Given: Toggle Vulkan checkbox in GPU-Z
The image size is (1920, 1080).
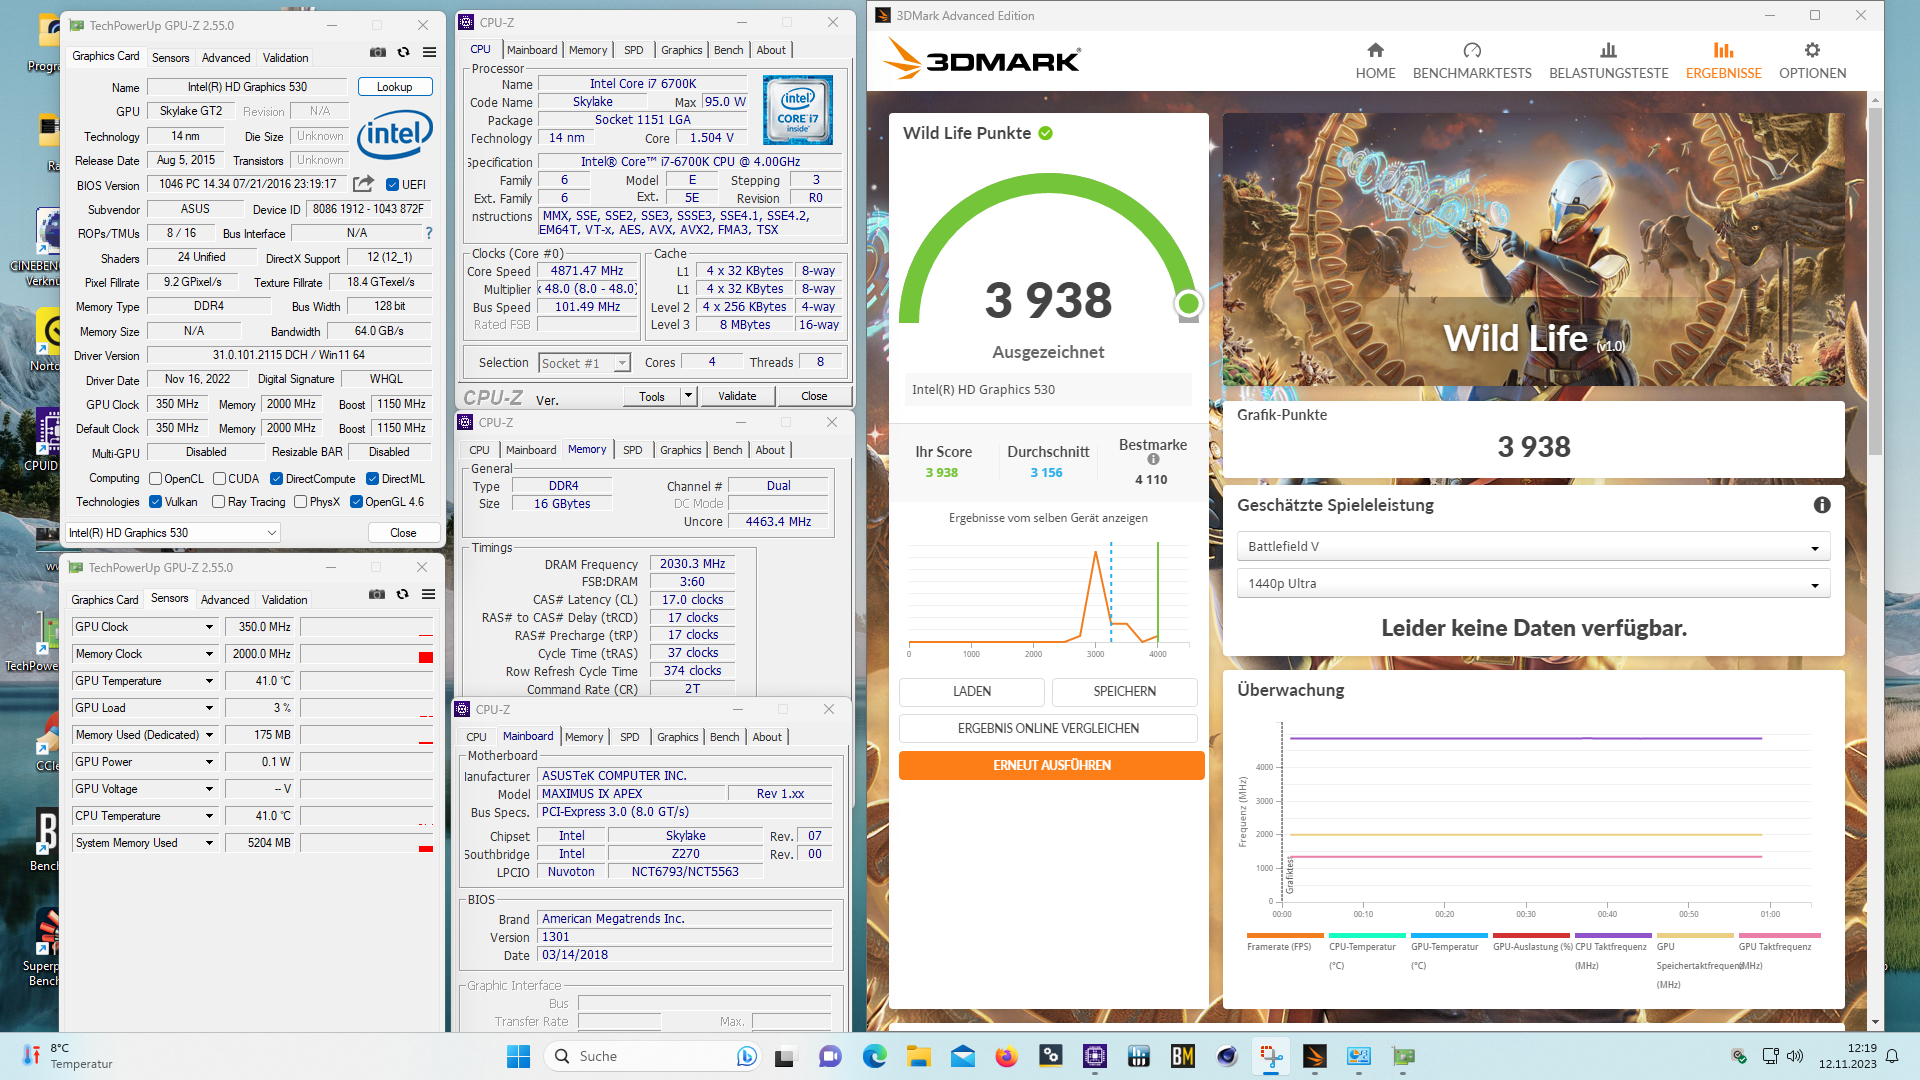Looking at the screenshot, I should coord(155,502).
